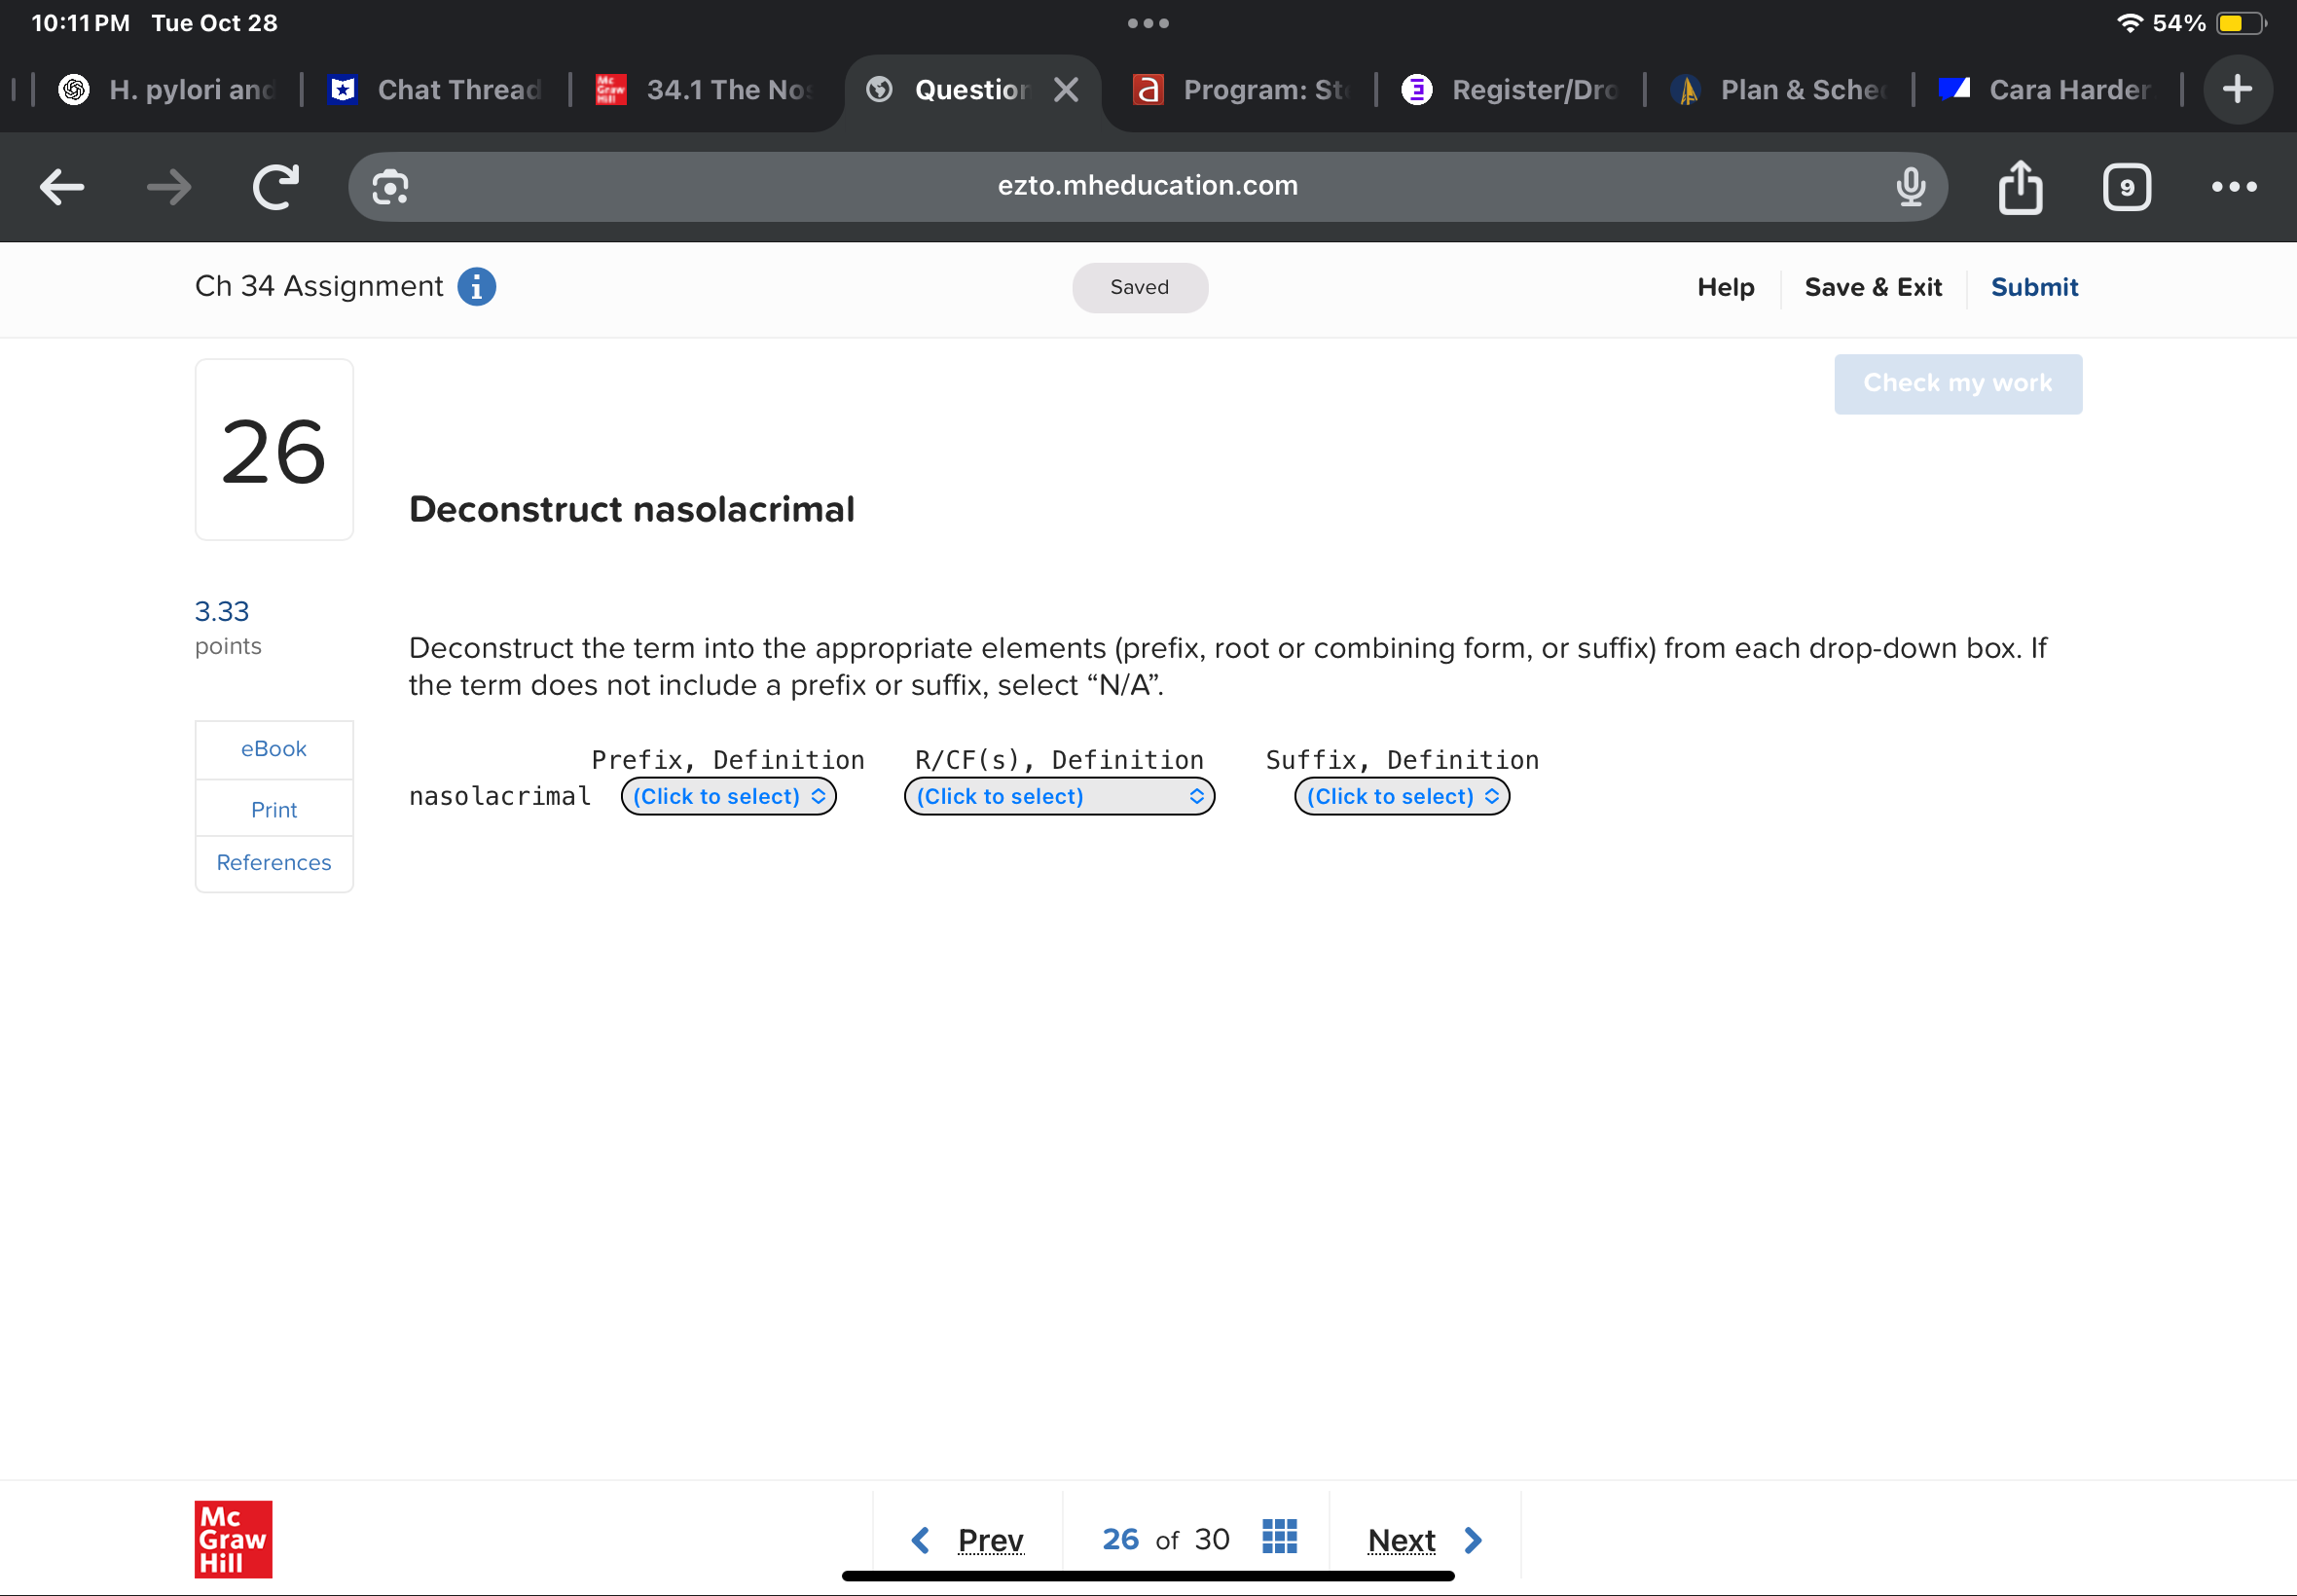The image size is (2297, 1596).
Task: Close the current Question tab
Action: coord(1066,90)
